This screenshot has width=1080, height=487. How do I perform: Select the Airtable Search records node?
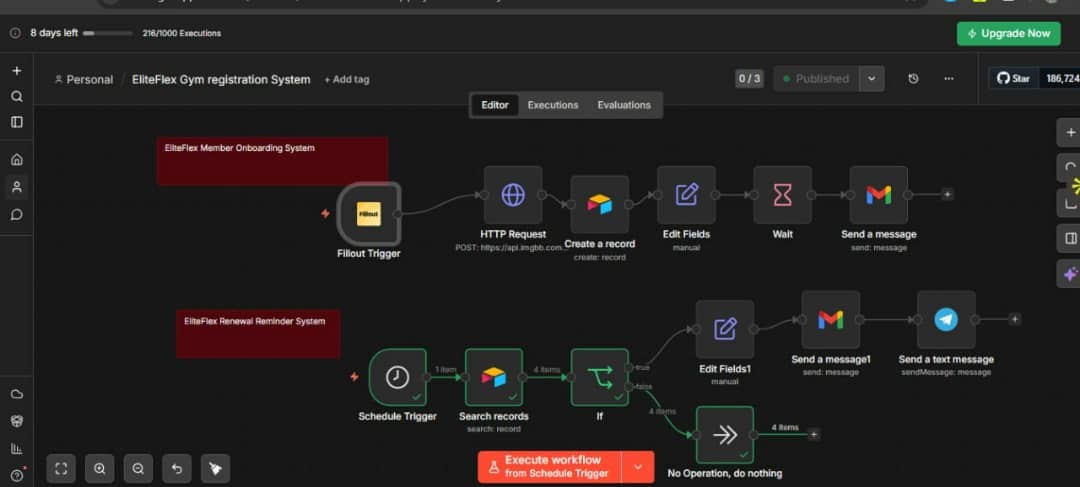494,377
